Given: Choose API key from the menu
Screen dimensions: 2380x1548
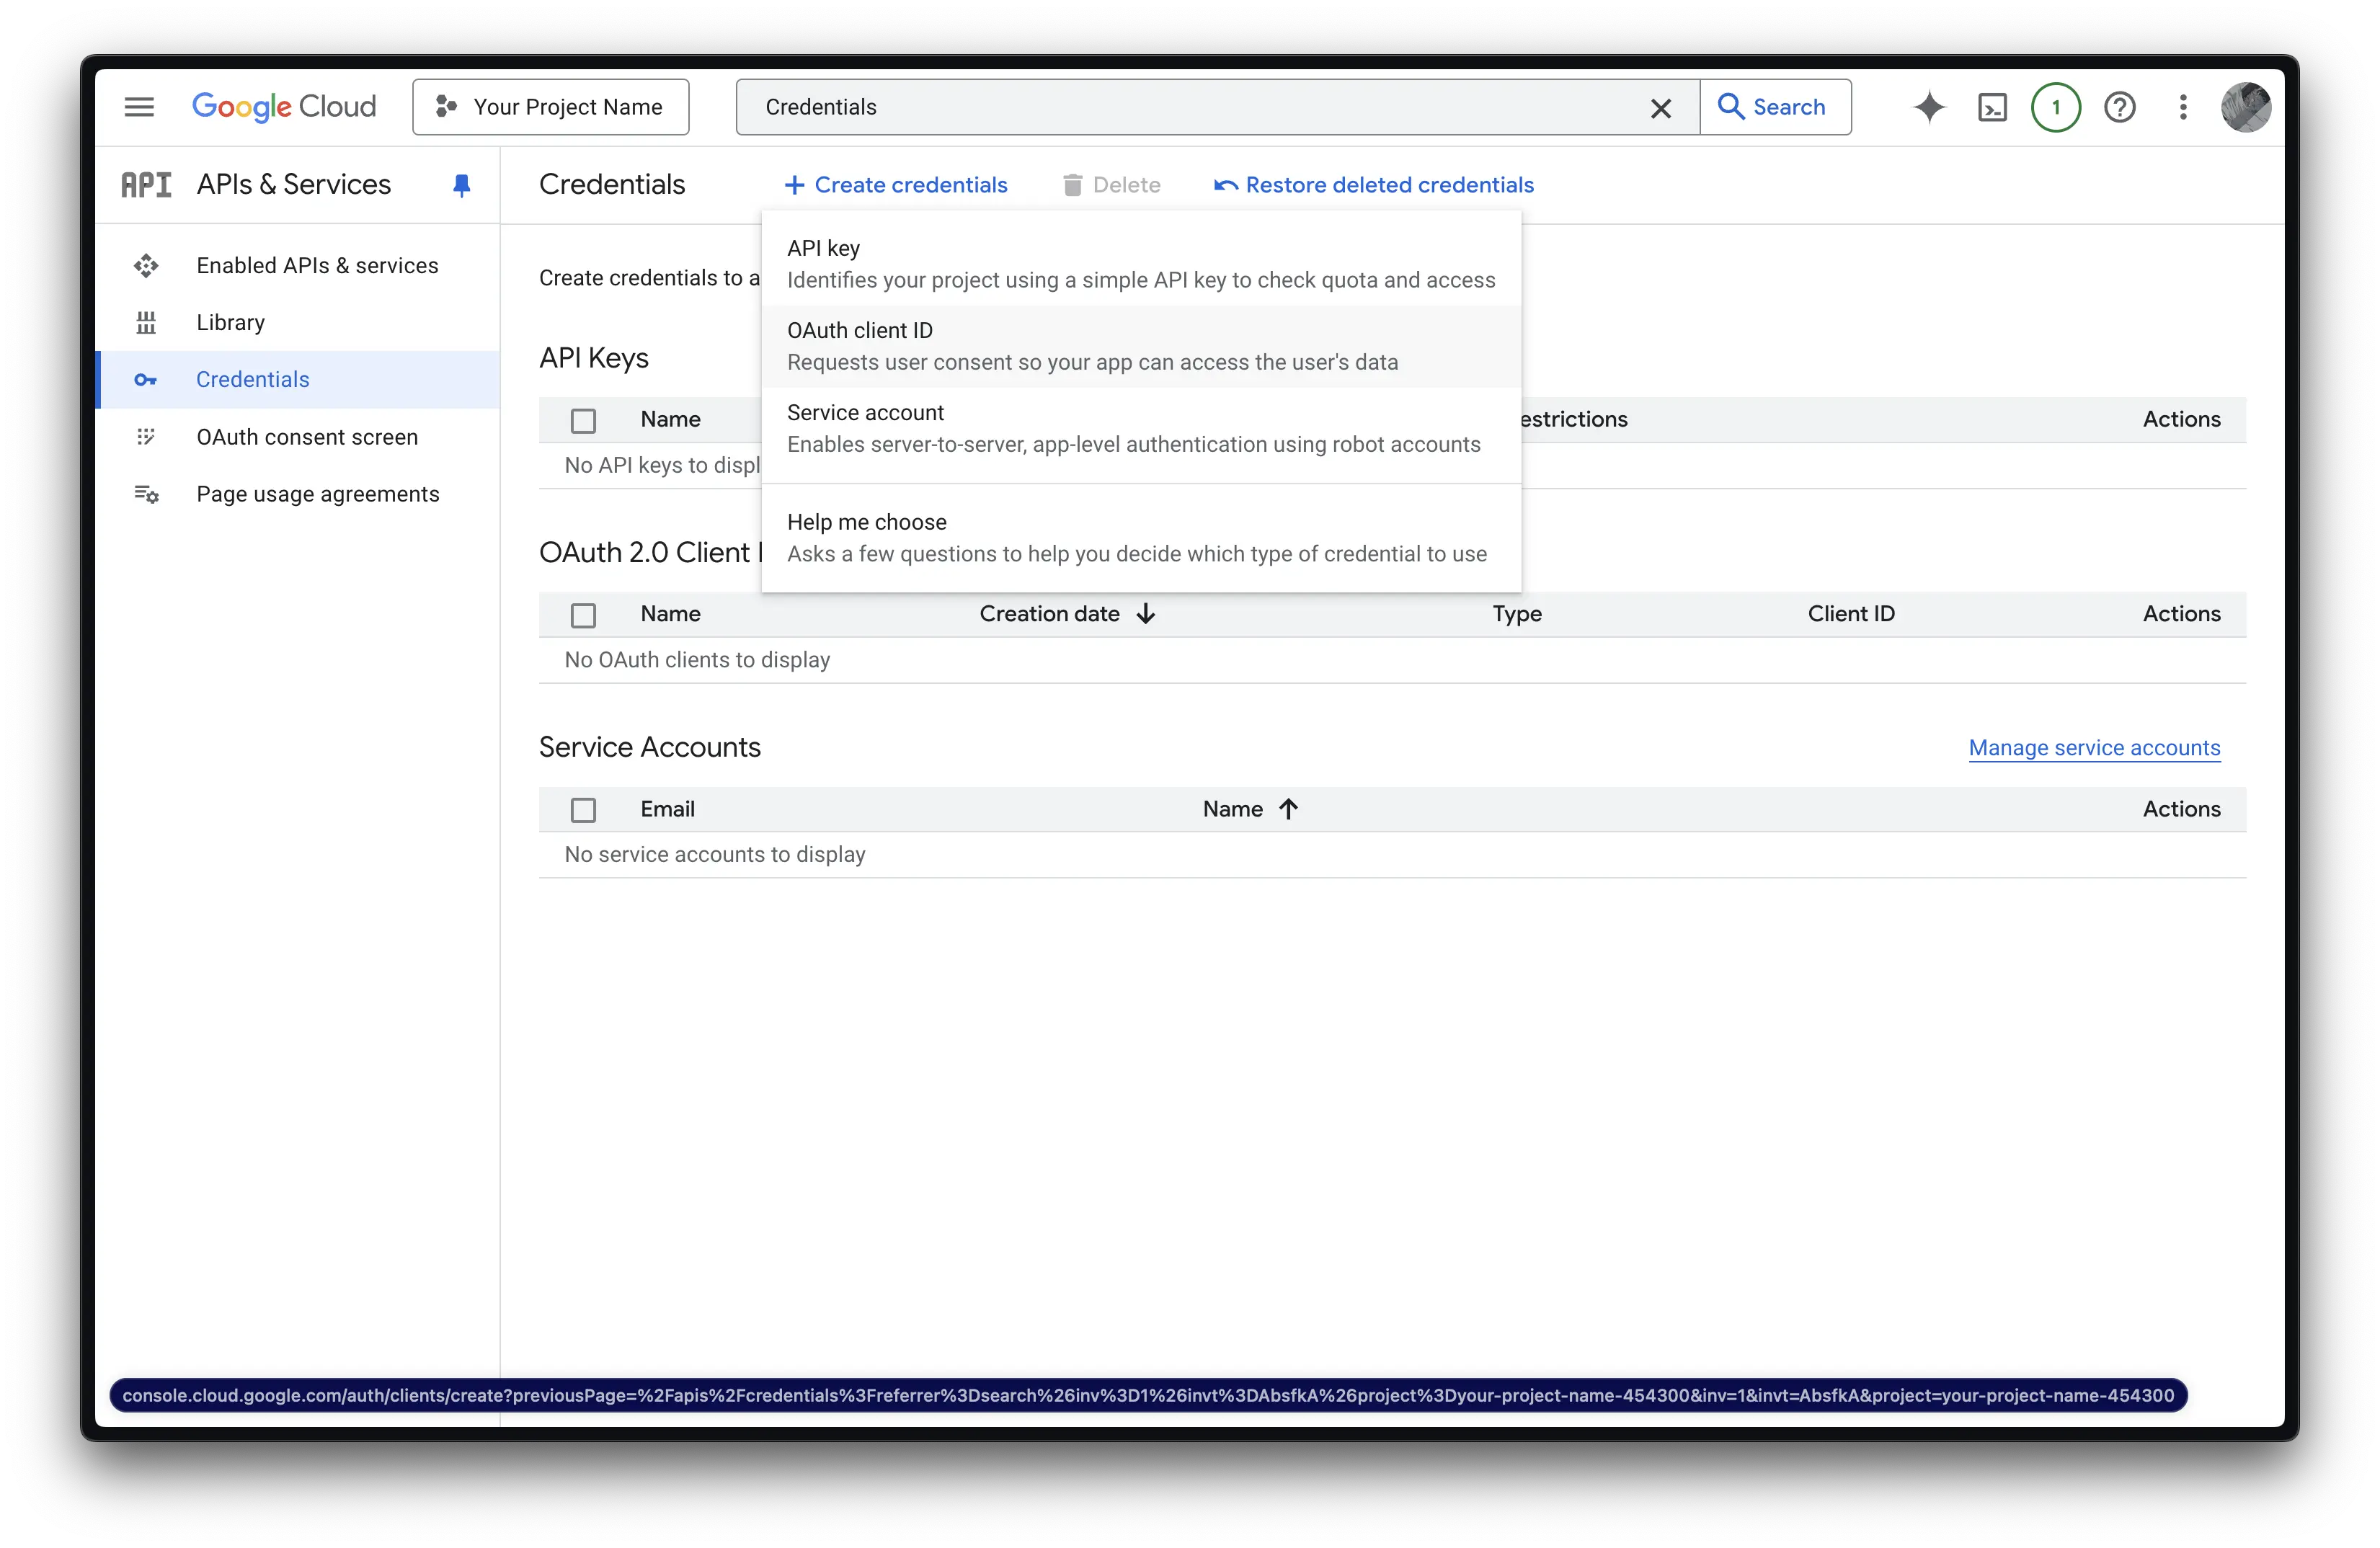Looking at the screenshot, I should [1141, 264].
